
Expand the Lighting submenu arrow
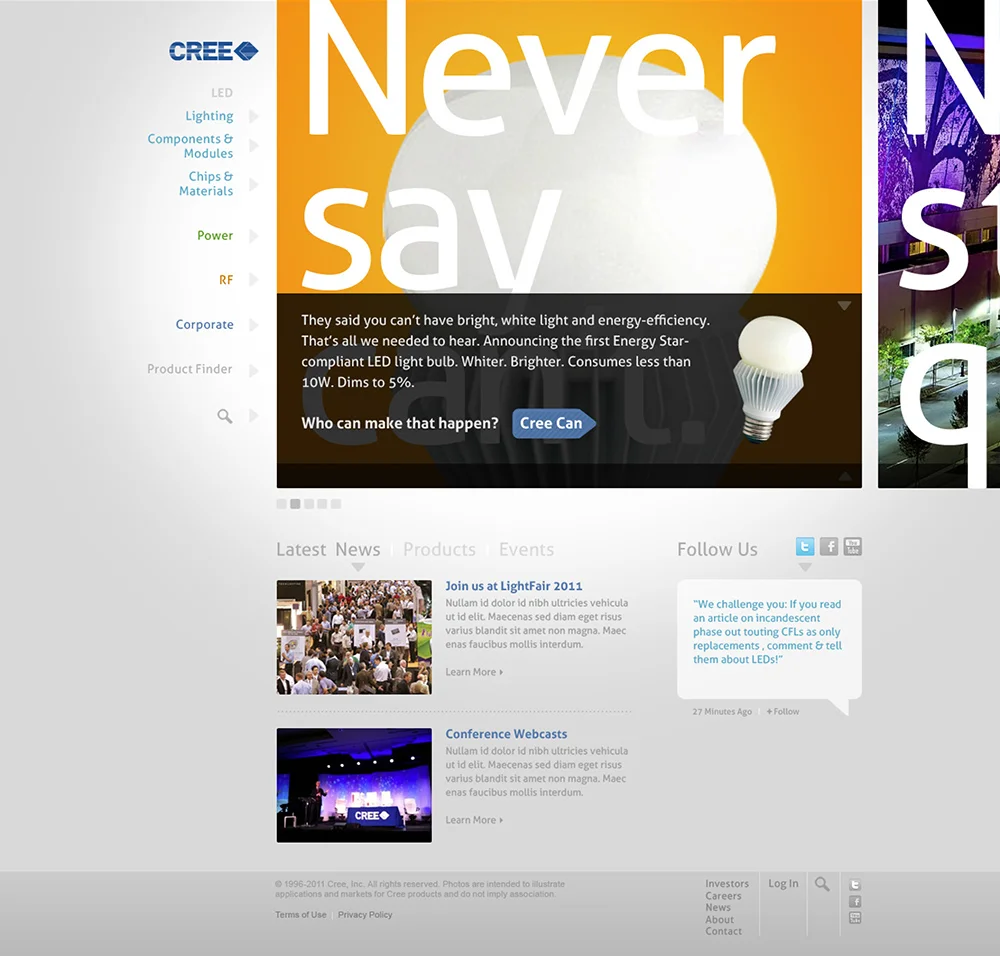254,116
